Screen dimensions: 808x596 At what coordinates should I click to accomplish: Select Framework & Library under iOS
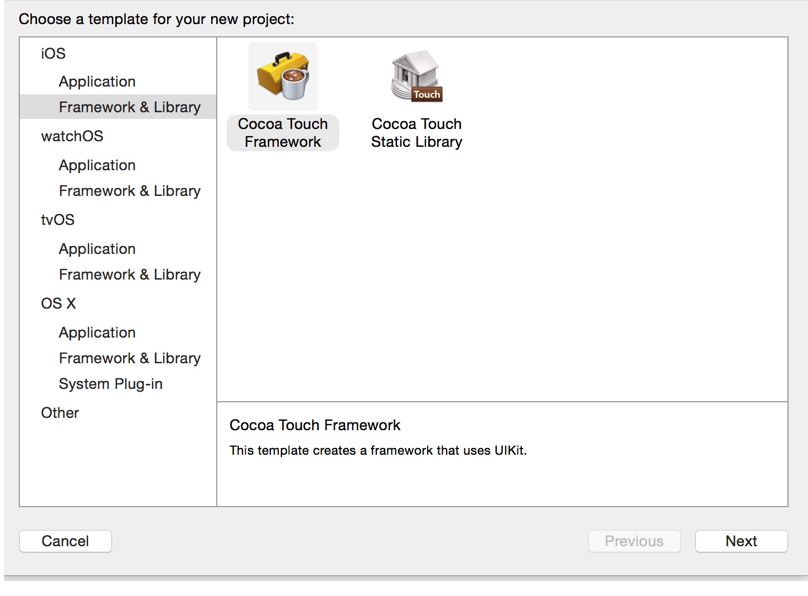pyautogui.click(x=129, y=107)
